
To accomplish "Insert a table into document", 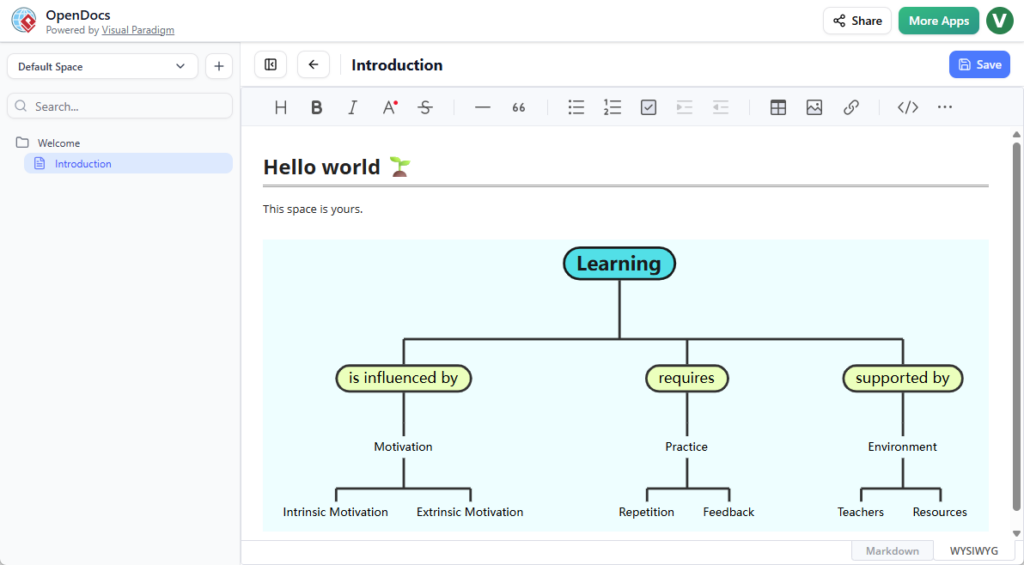I will (x=778, y=108).
